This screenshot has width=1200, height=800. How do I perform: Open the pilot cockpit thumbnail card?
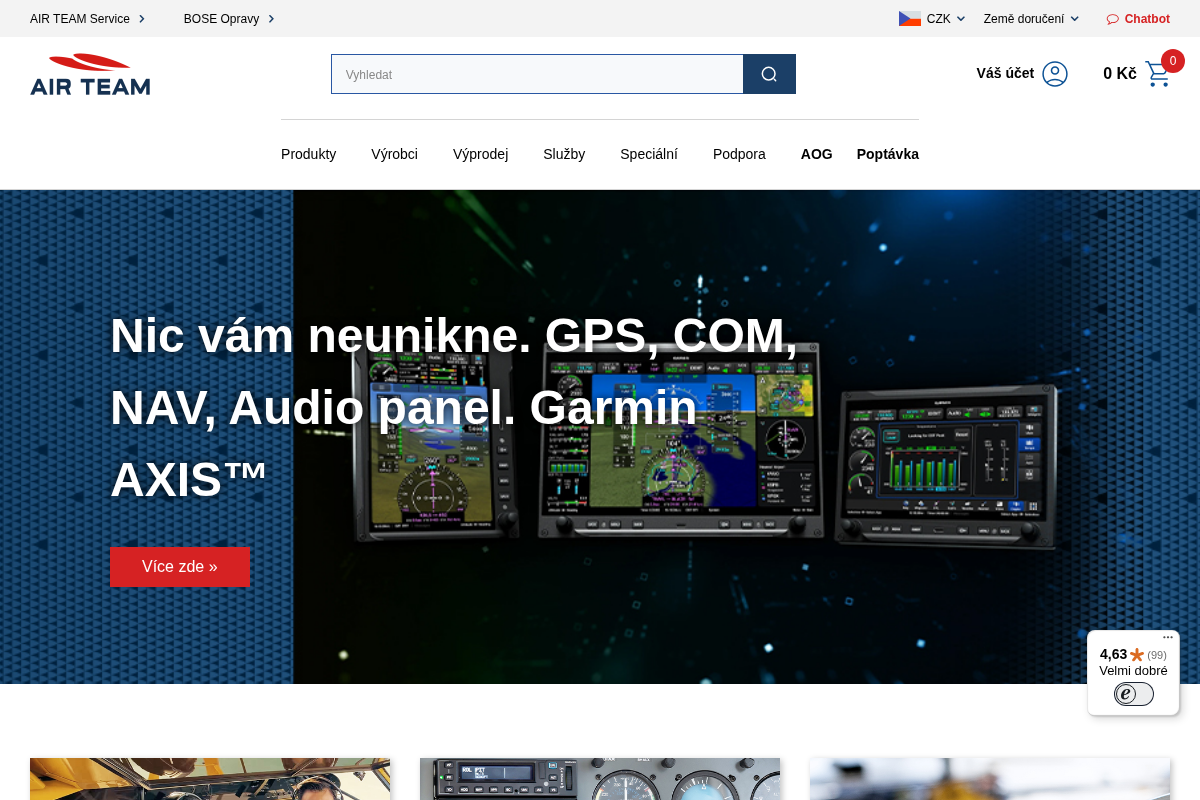click(x=210, y=779)
